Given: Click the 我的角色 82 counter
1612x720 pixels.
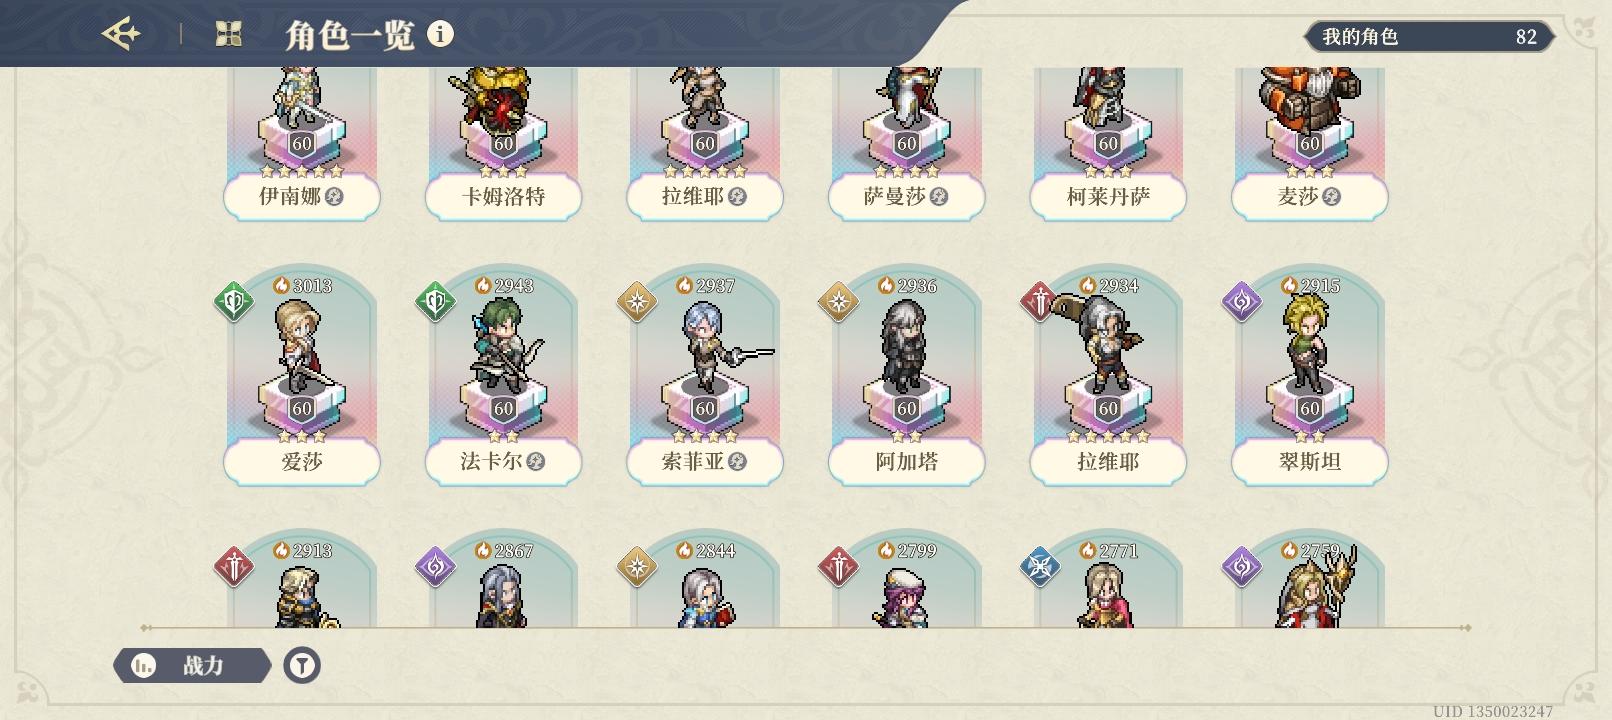Looking at the screenshot, I should click(x=1429, y=37).
